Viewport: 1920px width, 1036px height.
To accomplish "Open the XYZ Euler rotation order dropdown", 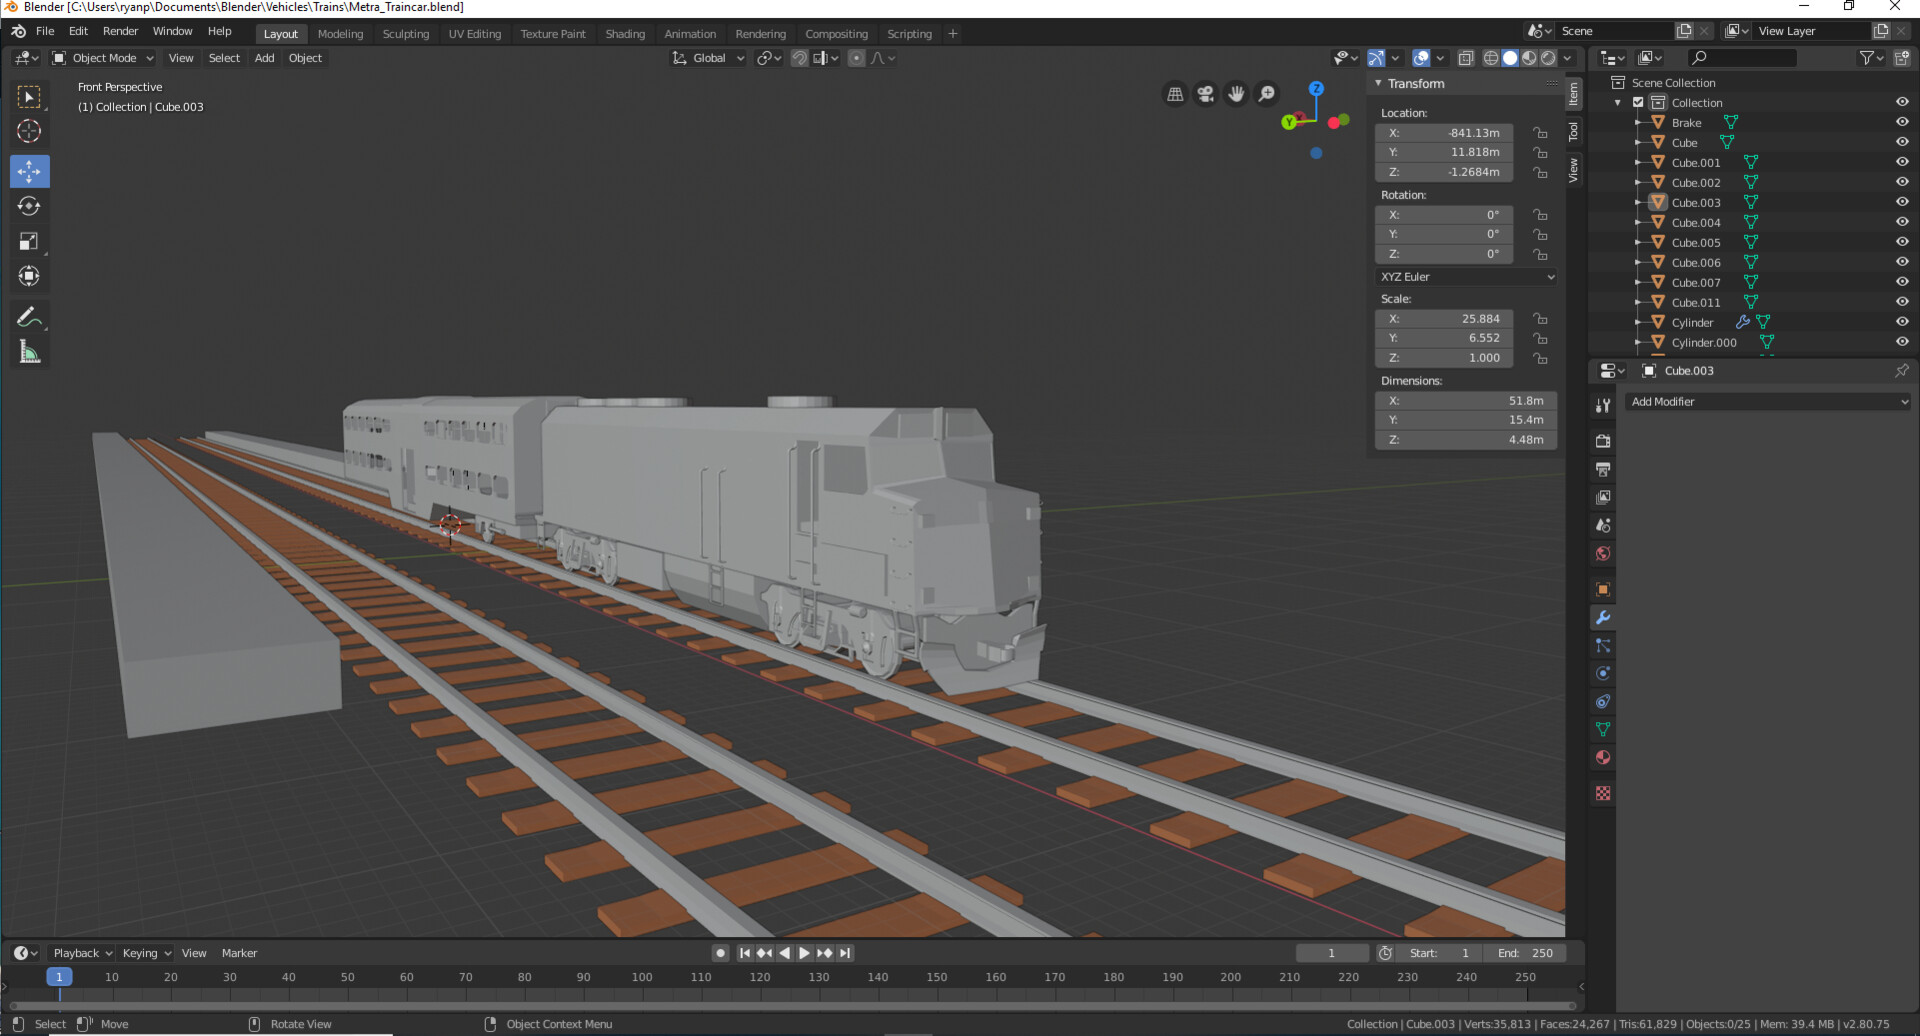I will click(1466, 276).
